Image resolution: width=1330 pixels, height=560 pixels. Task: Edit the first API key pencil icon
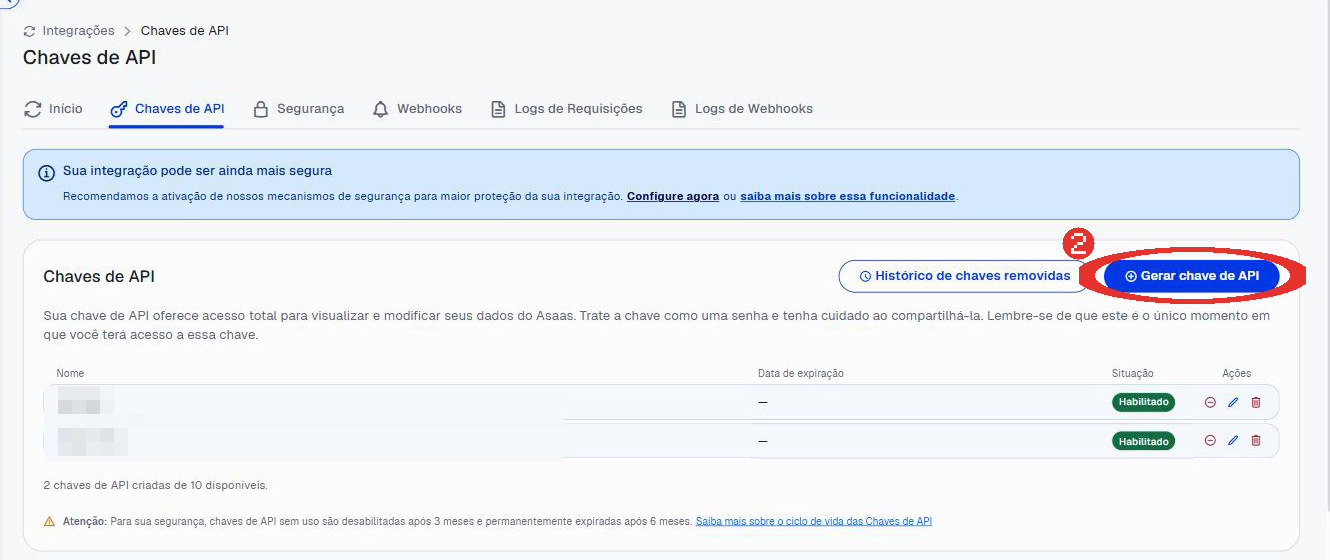click(1233, 402)
